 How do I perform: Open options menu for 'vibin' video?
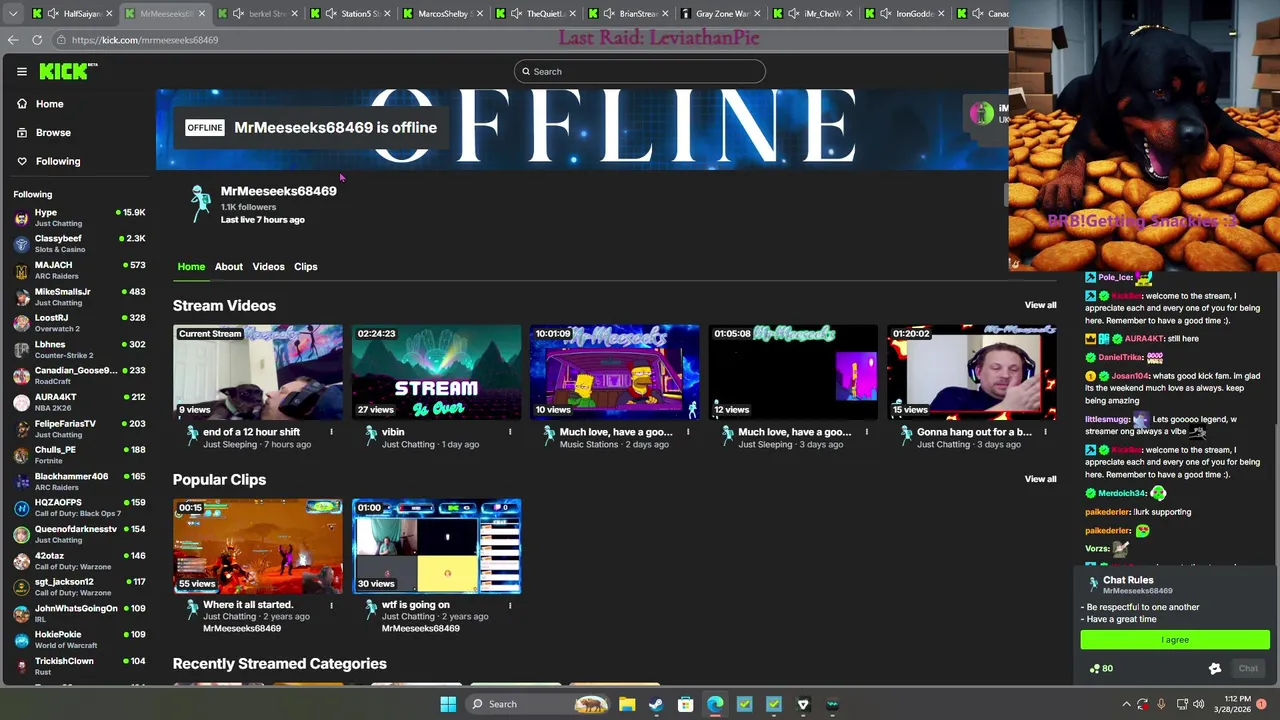[x=510, y=432]
